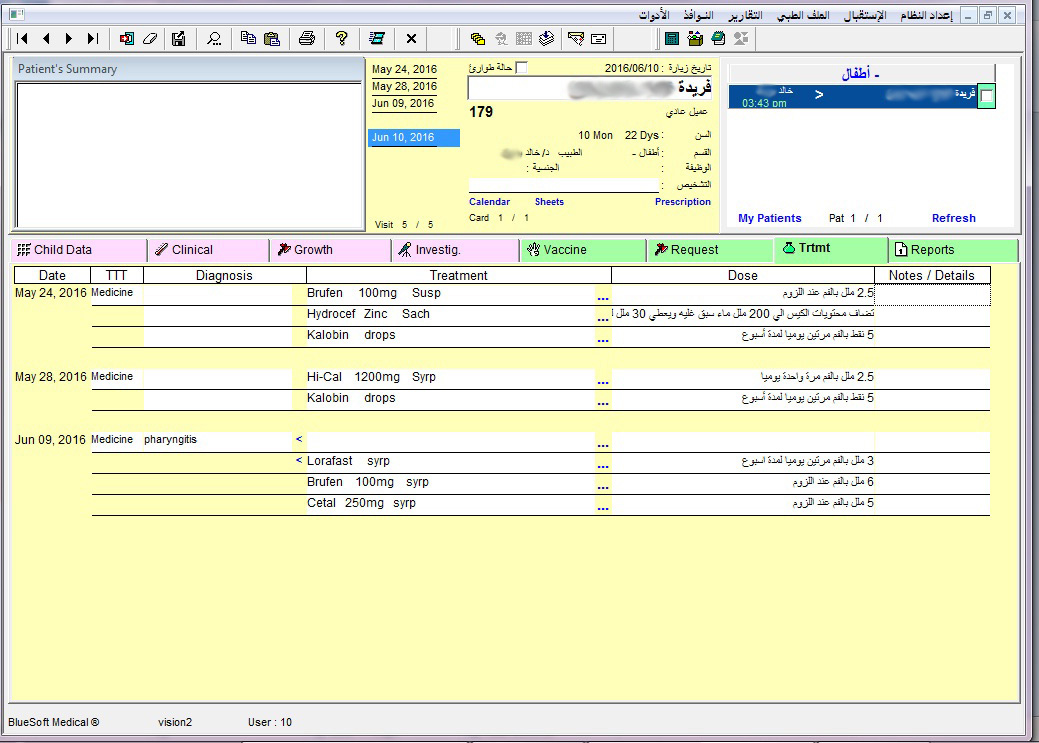Click the Refresh link
Viewport: 1039px width, 743px height.
pos(954,218)
